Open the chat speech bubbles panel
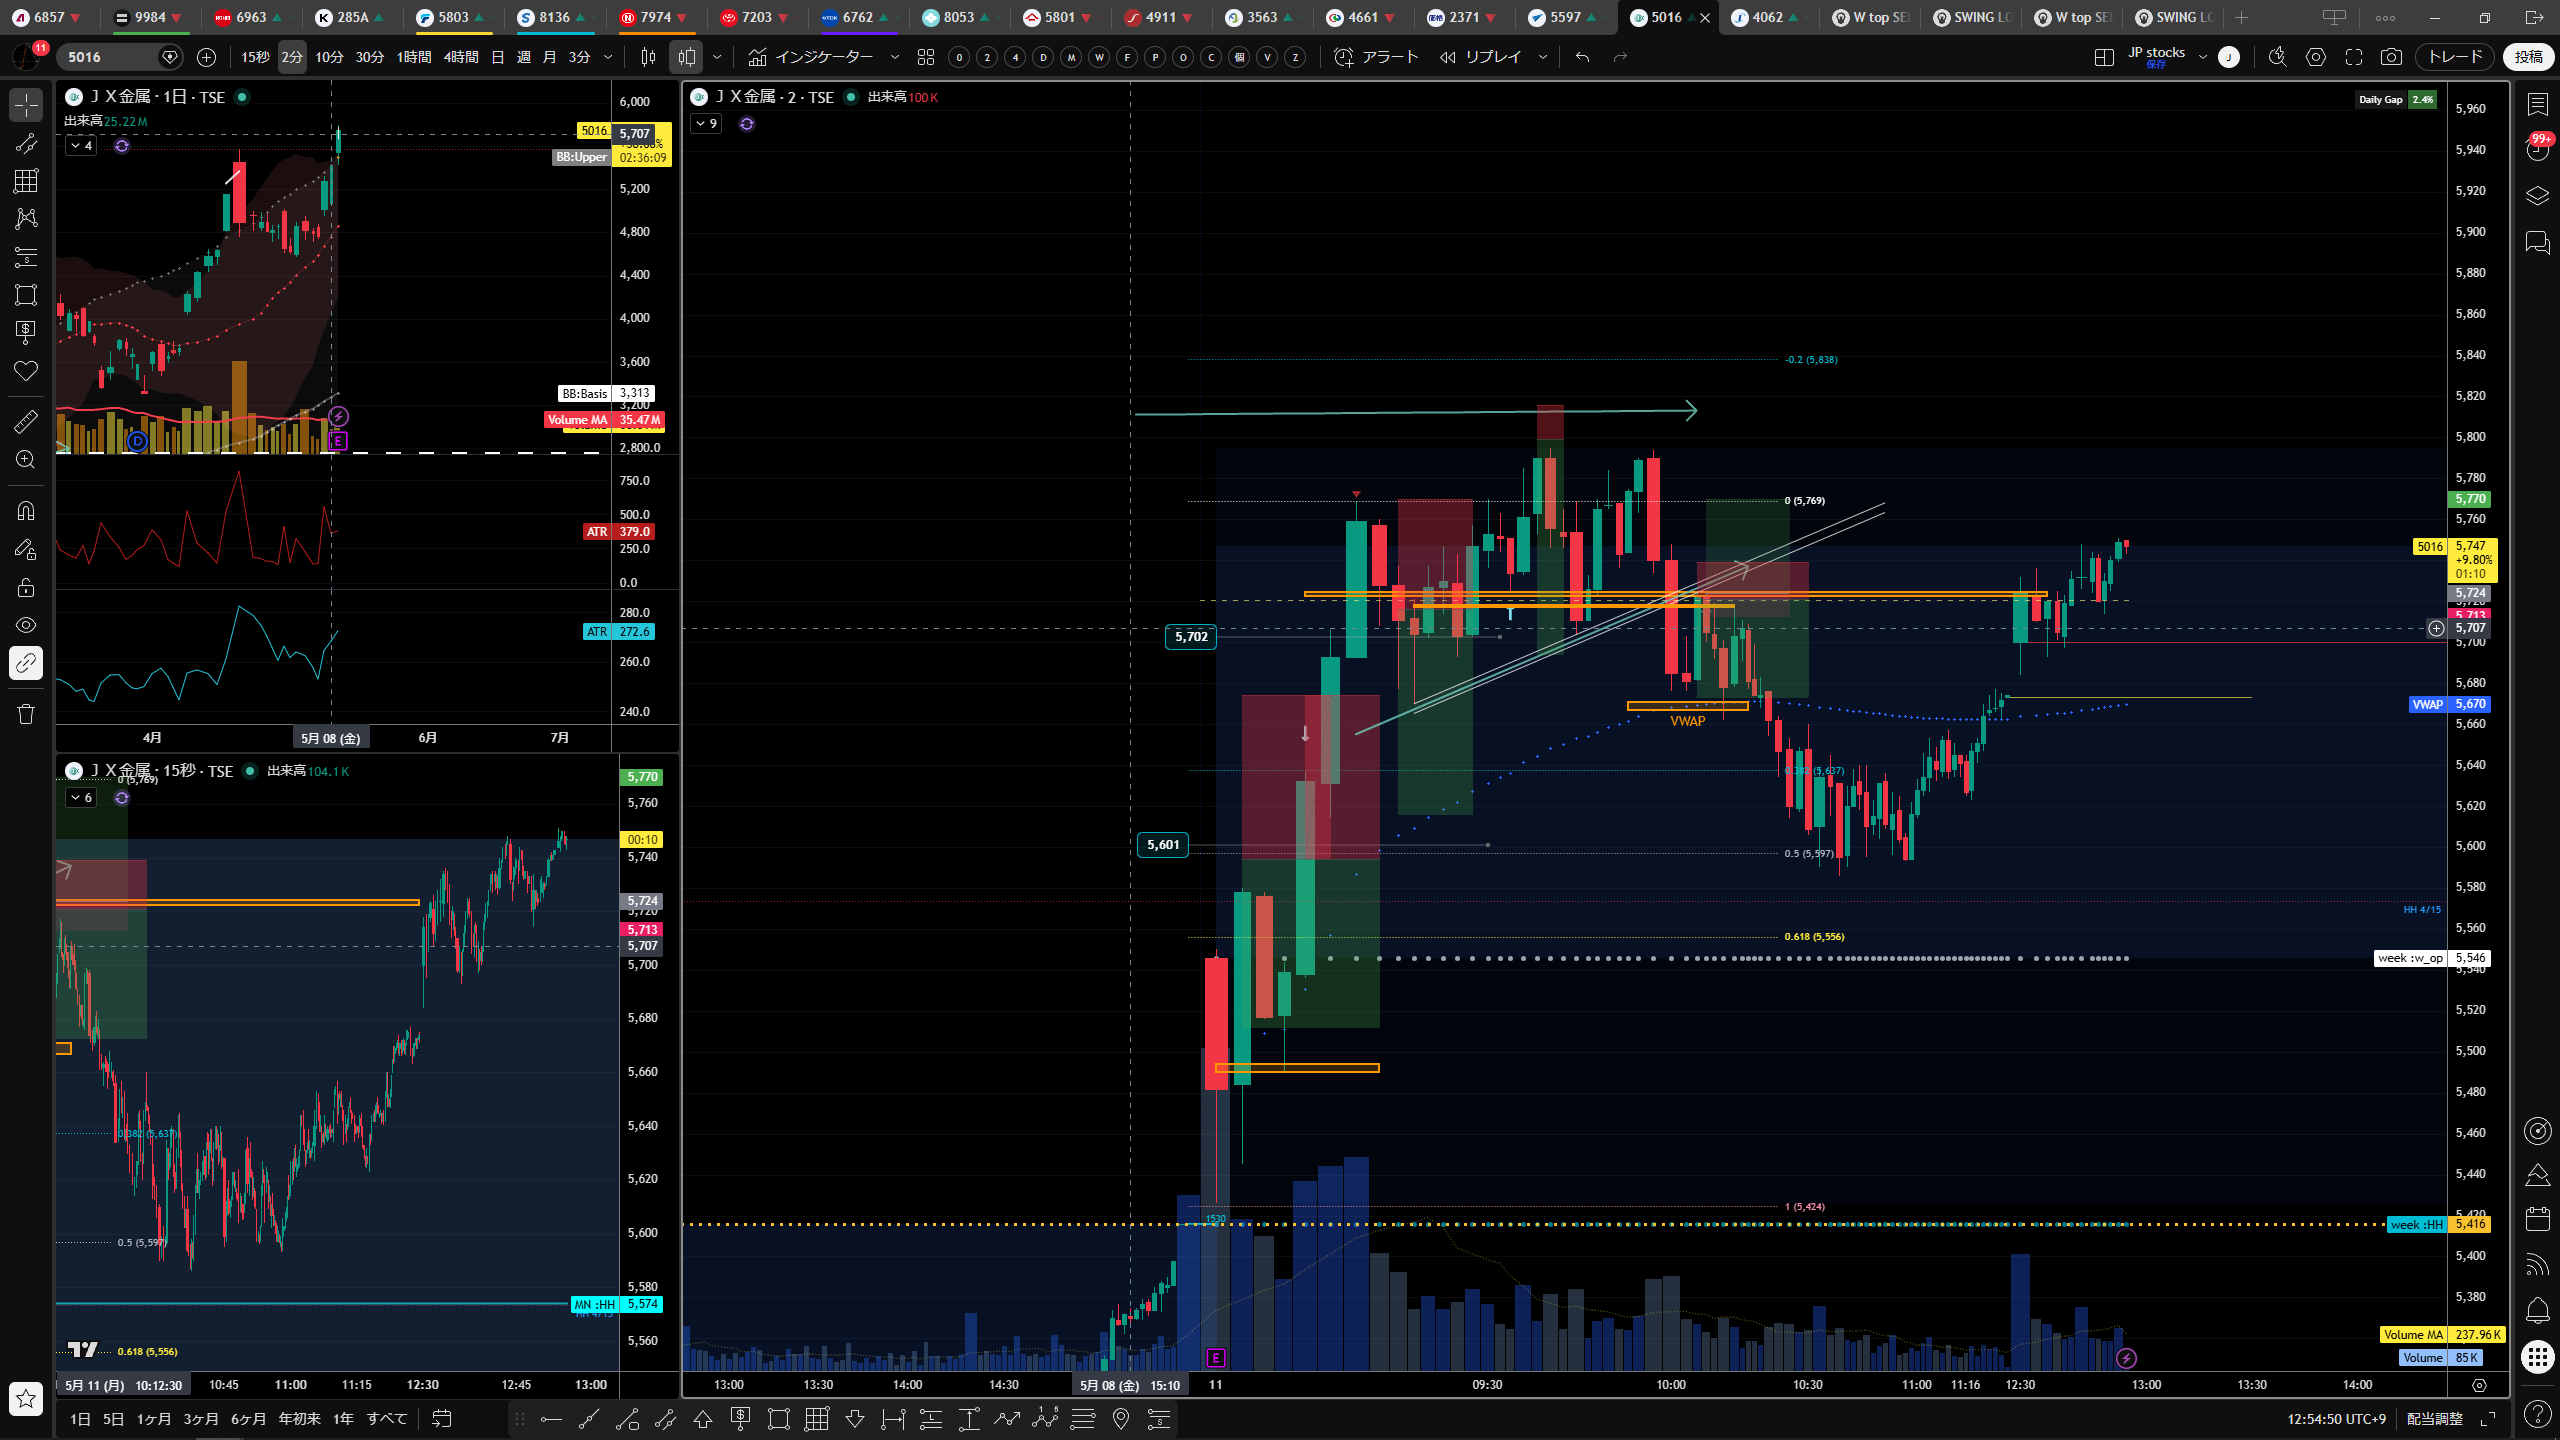The width and height of the screenshot is (2560, 1440). point(2538,243)
